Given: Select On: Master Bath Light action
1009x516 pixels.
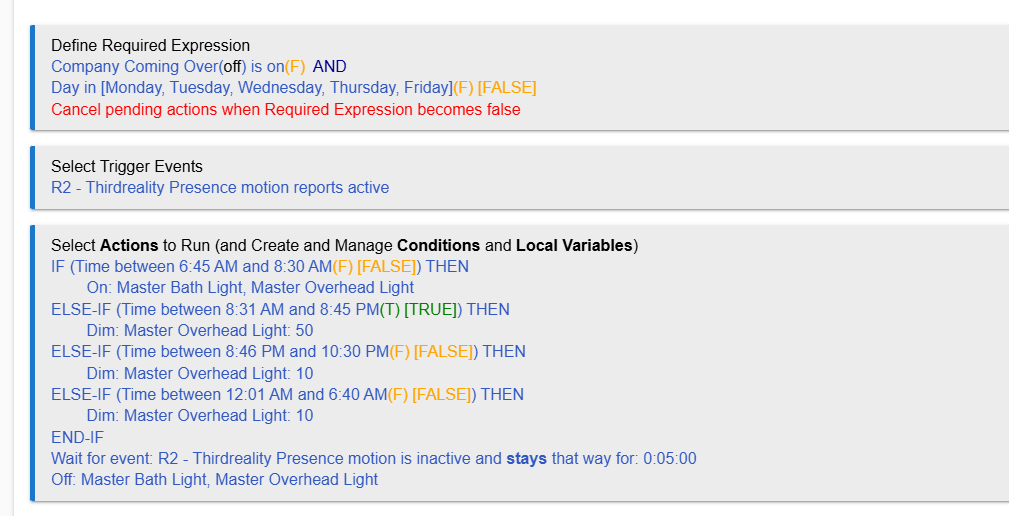Looking at the screenshot, I should (x=250, y=288).
